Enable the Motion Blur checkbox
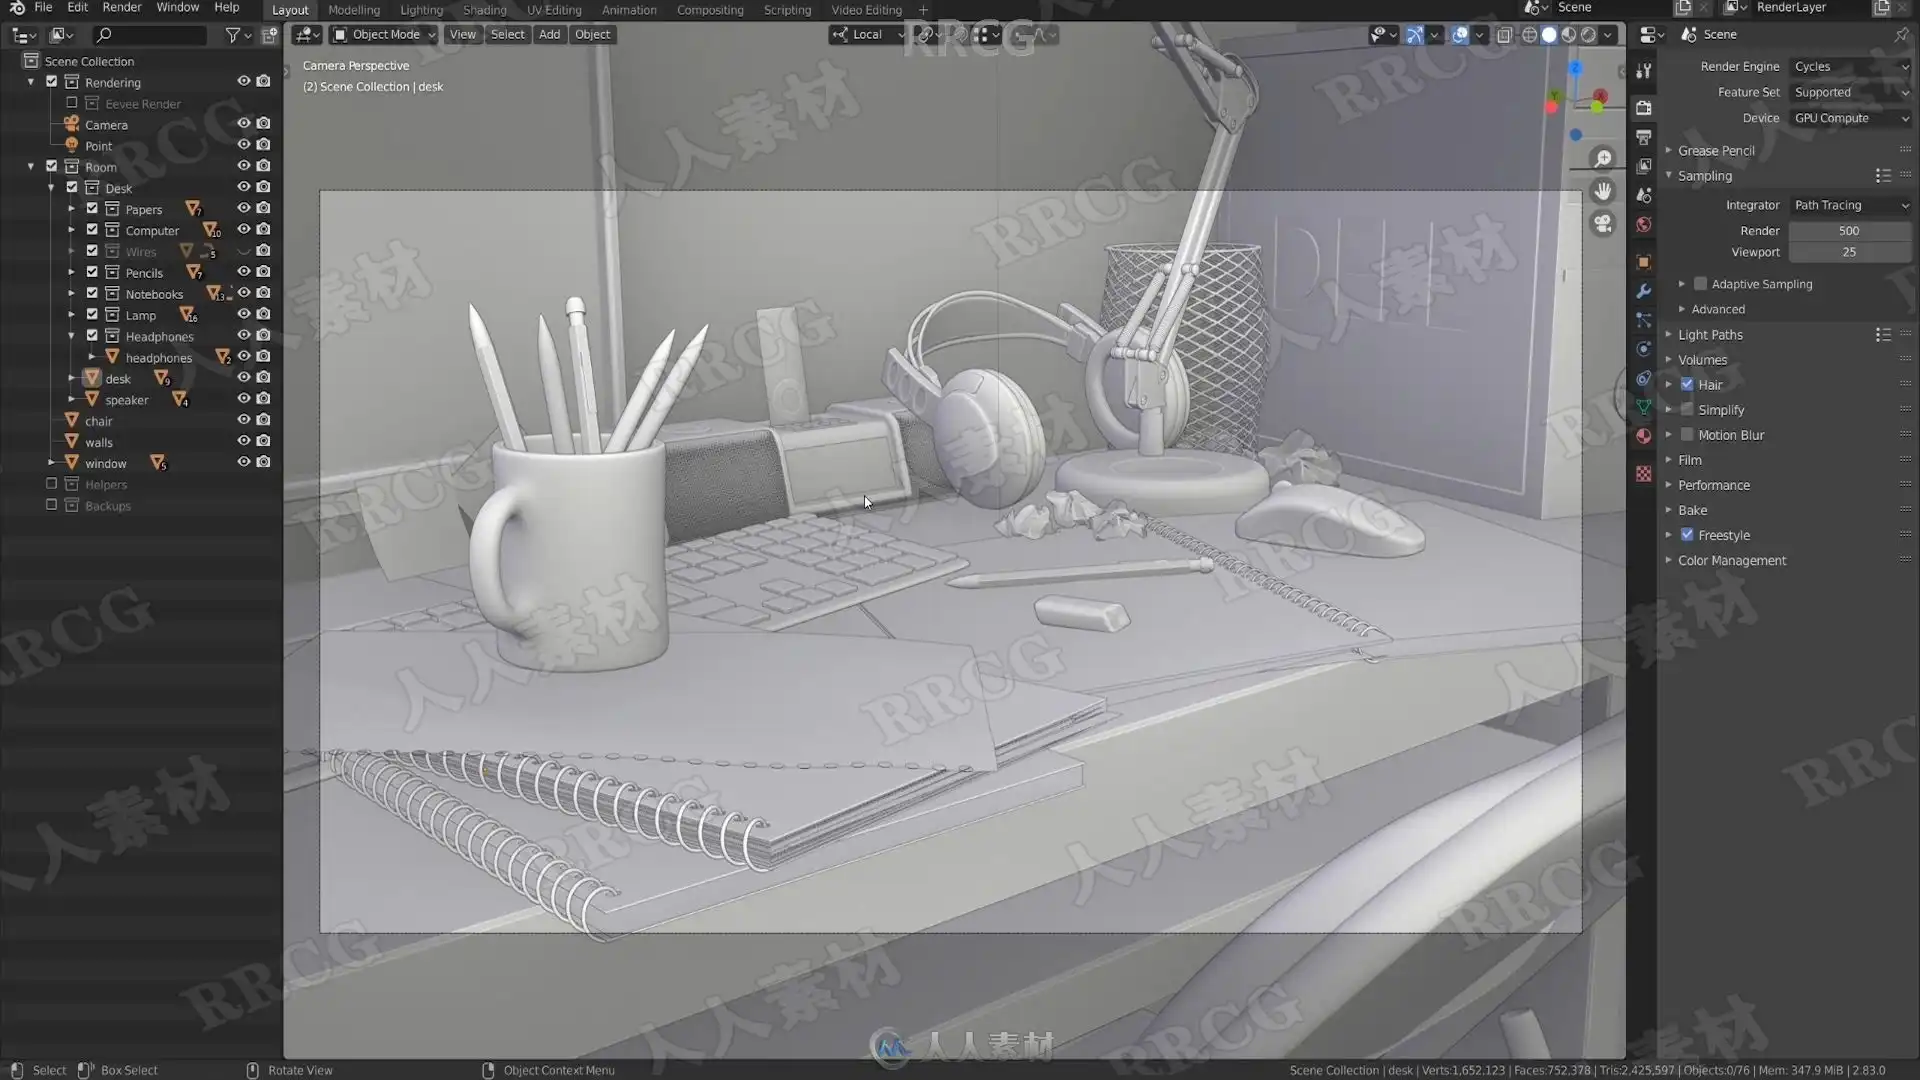The image size is (1920, 1080). (1687, 435)
